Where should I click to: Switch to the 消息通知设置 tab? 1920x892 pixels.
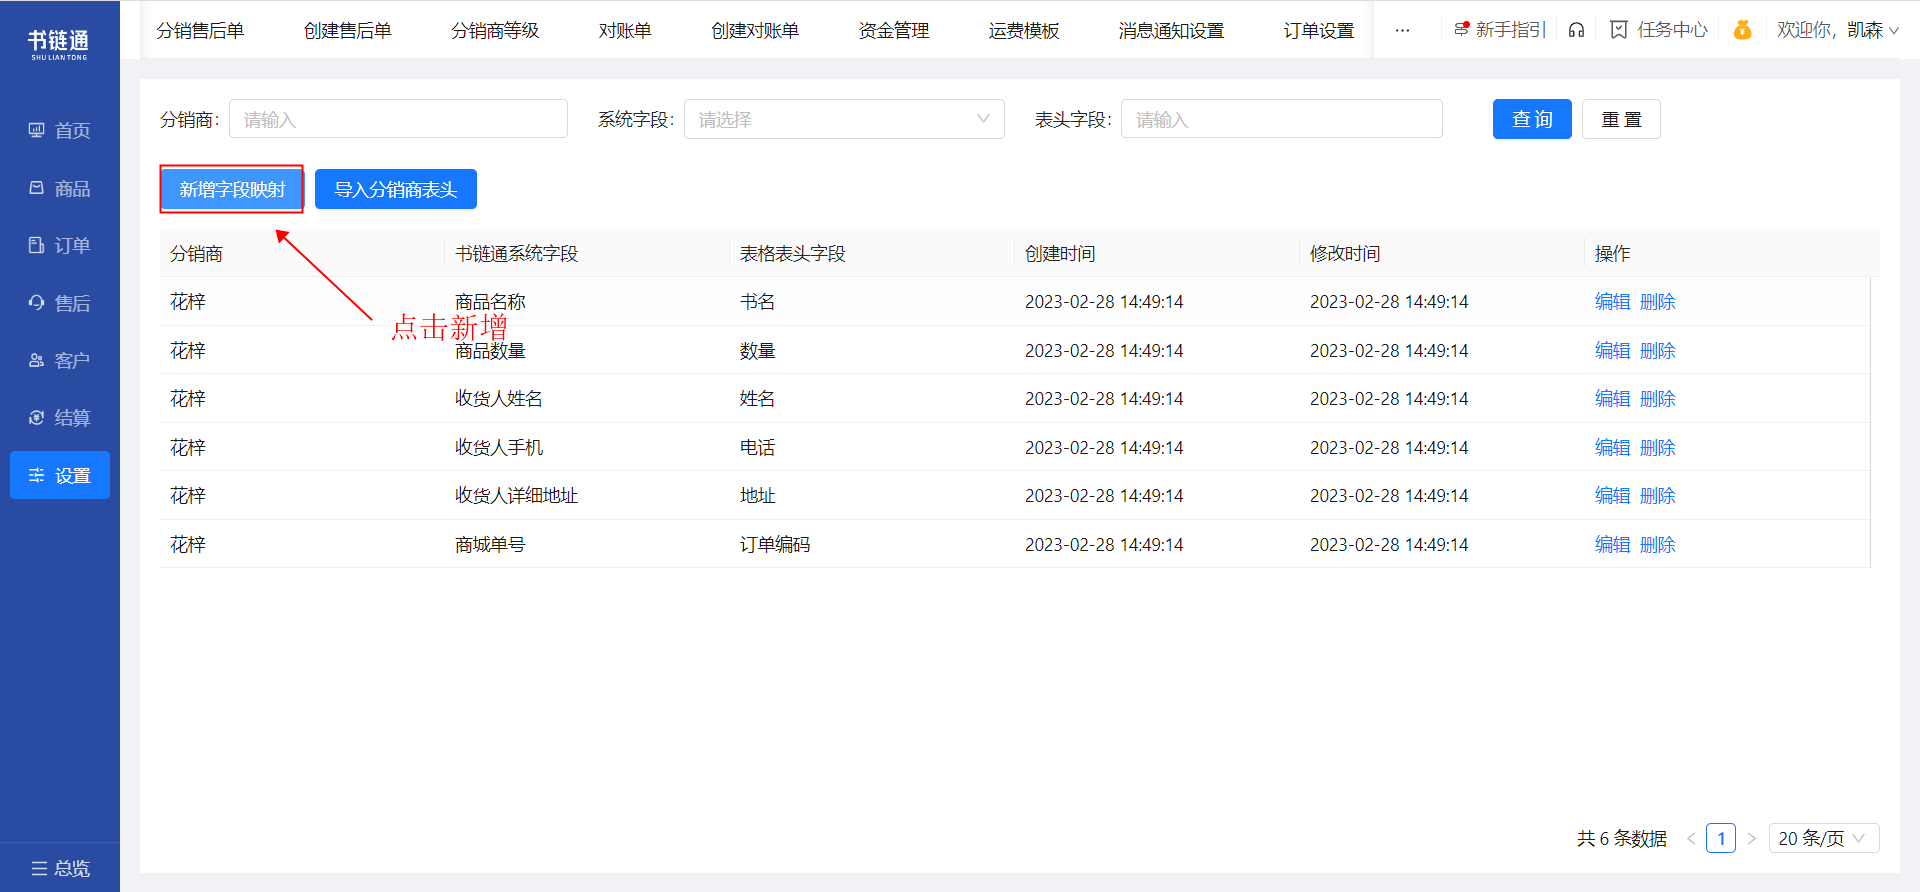1171,30
